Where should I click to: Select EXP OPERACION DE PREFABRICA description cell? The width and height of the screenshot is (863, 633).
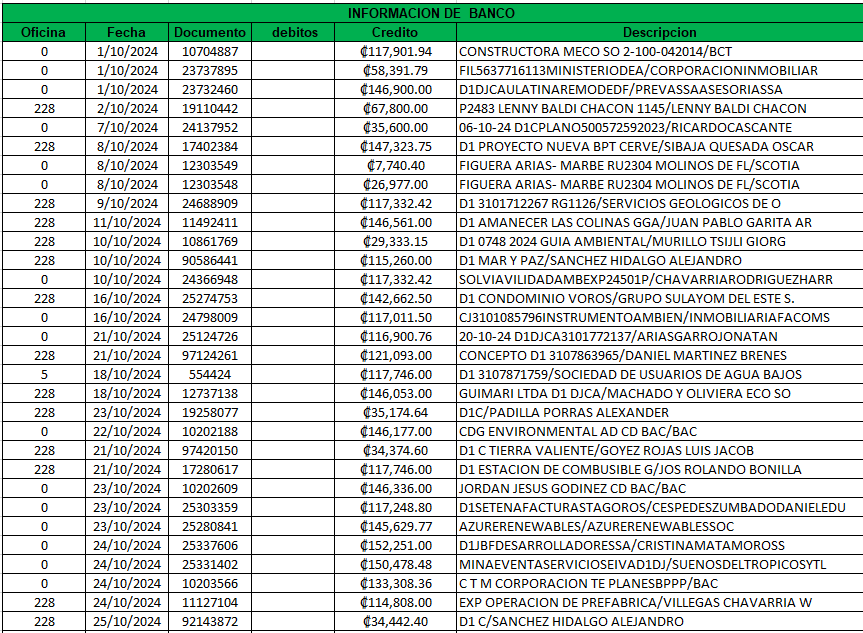coord(660,602)
